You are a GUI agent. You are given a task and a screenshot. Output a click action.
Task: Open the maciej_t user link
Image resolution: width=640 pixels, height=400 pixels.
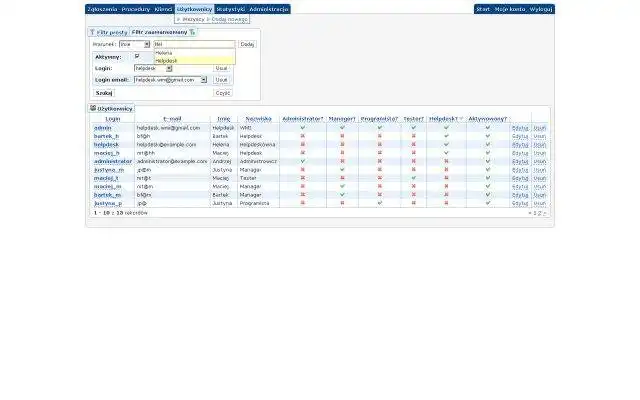[x=106, y=178]
